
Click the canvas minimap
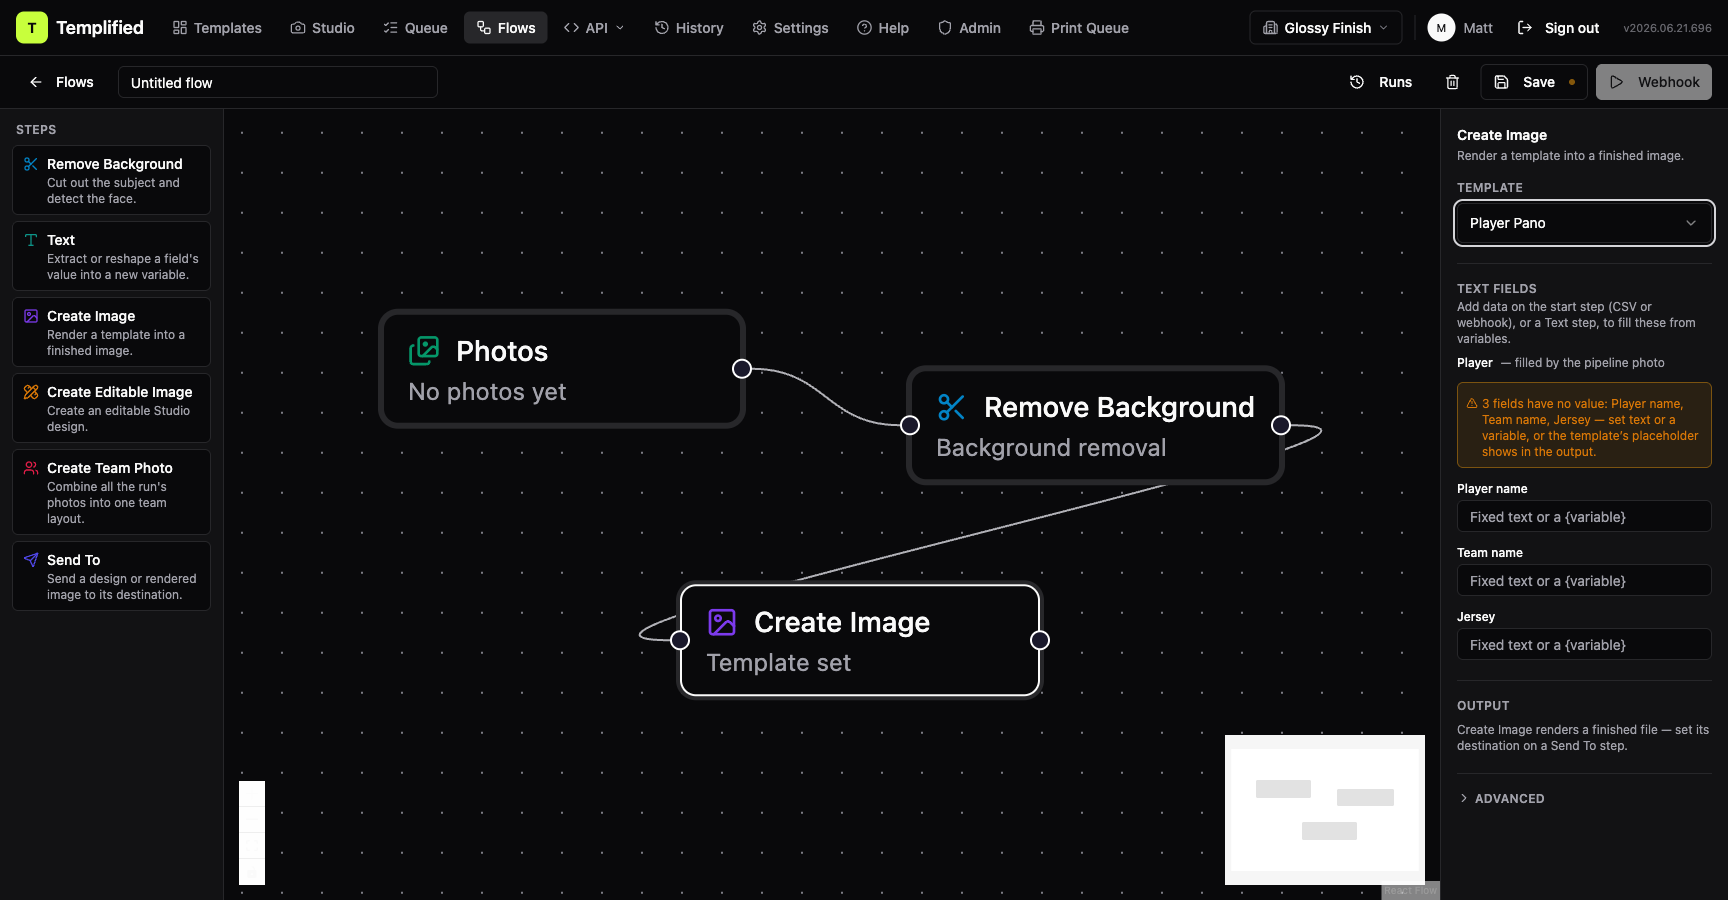pos(1325,810)
